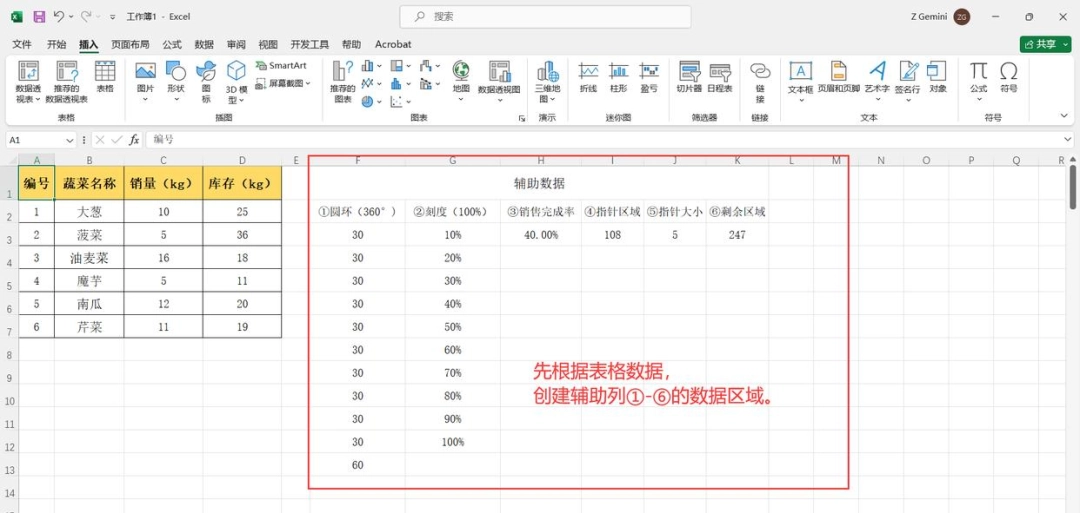The height and width of the screenshot is (513, 1080).
Task: Expand the formula bar
Action: pos(1068,140)
